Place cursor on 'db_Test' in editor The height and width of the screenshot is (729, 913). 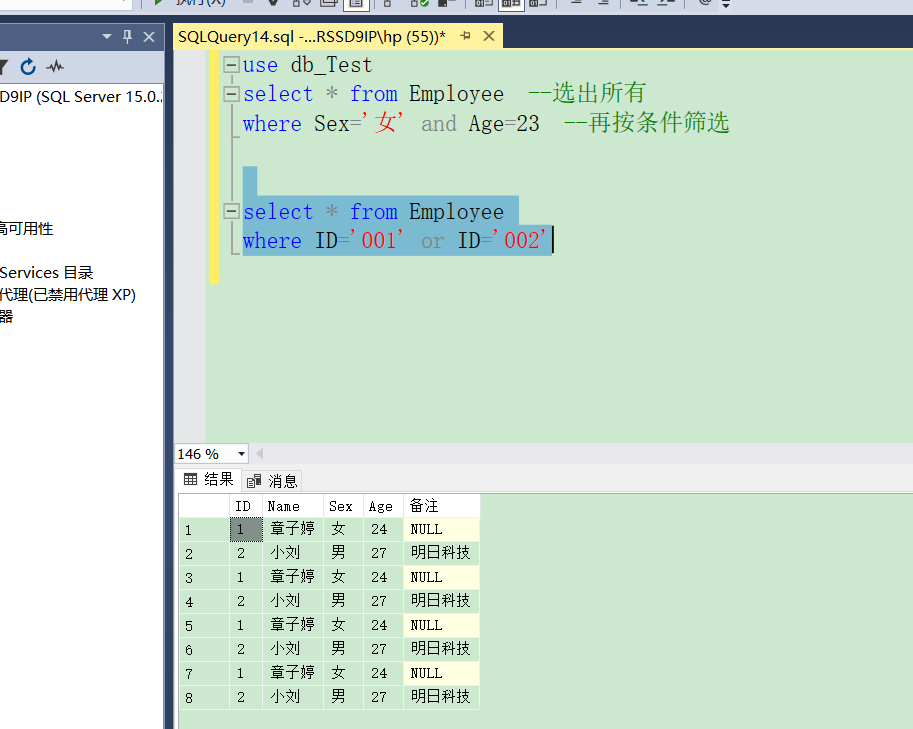point(331,65)
